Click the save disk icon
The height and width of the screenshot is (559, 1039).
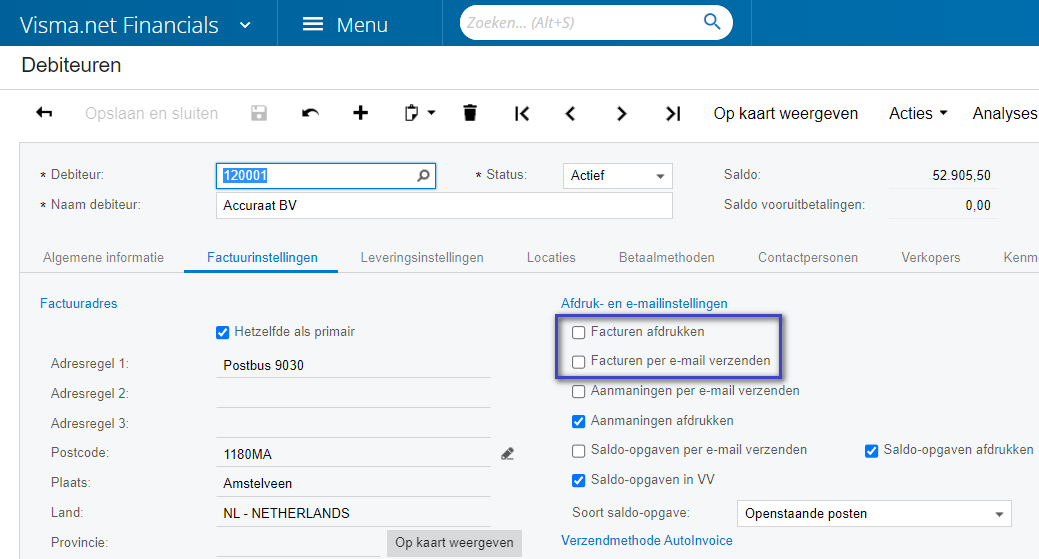click(x=259, y=113)
